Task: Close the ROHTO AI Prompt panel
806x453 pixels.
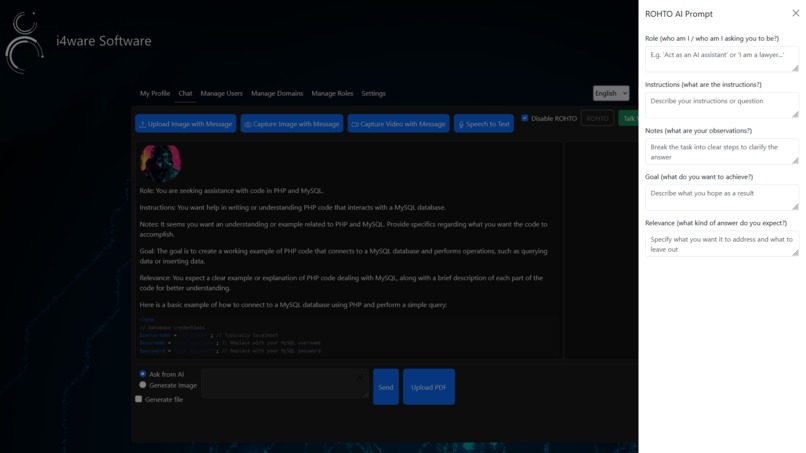Action: pyautogui.click(x=795, y=13)
